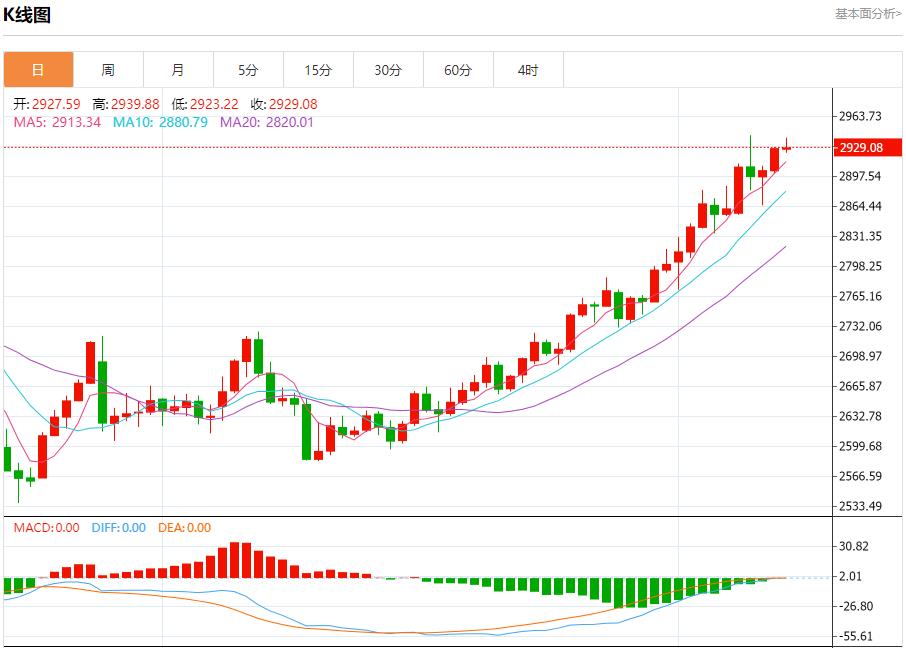Click the DEA indicator label
Screen dimensions: 906x648
tap(183, 527)
